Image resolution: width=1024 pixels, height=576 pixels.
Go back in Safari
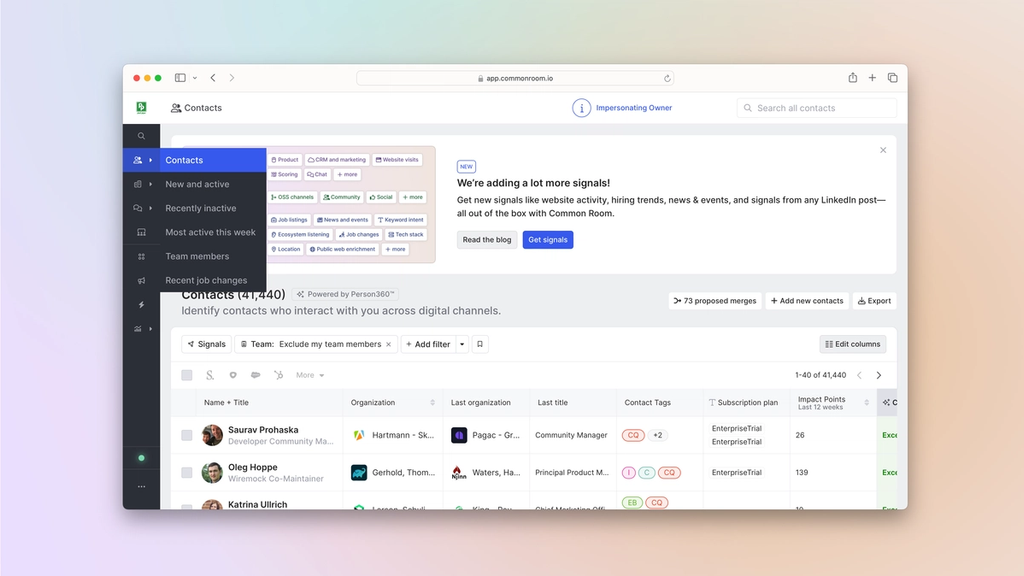tap(213, 78)
